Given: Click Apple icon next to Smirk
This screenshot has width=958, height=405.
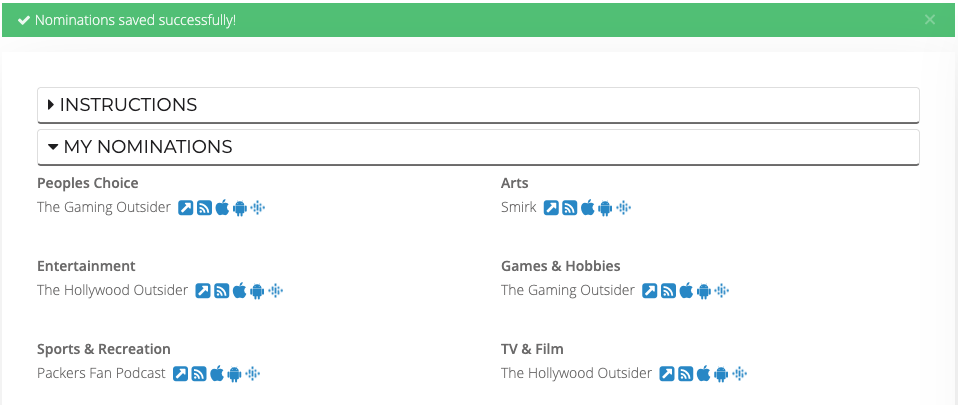Looking at the screenshot, I should click(x=588, y=208).
